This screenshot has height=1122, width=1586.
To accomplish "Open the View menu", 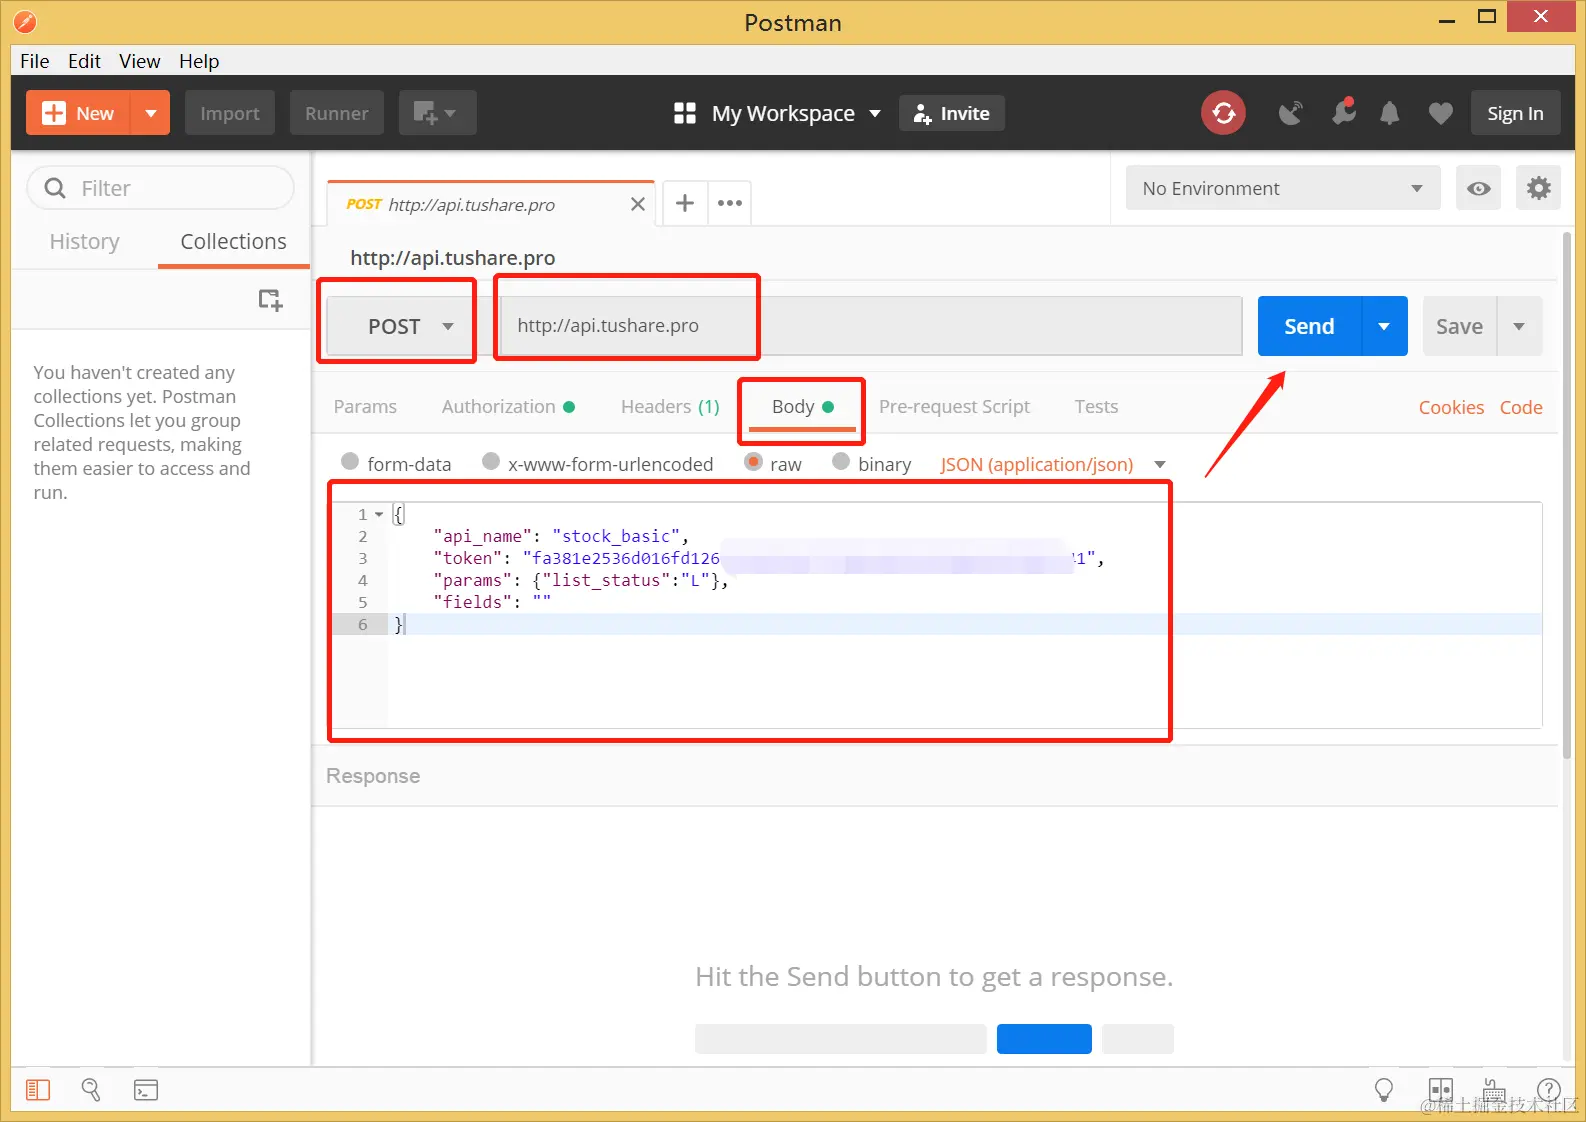I will click(139, 61).
